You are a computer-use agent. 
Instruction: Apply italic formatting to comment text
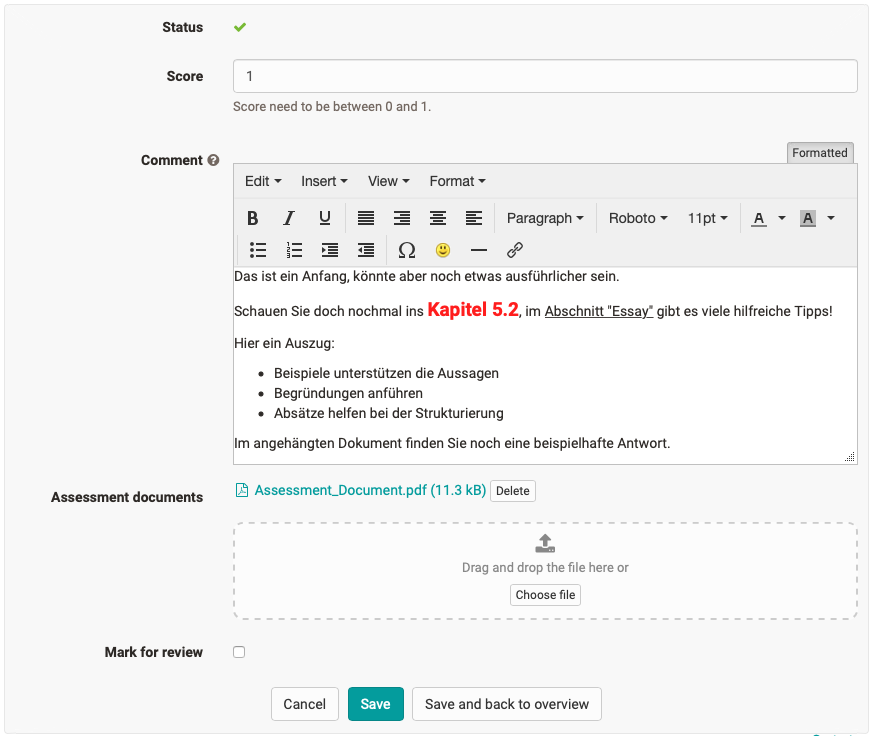pos(289,218)
